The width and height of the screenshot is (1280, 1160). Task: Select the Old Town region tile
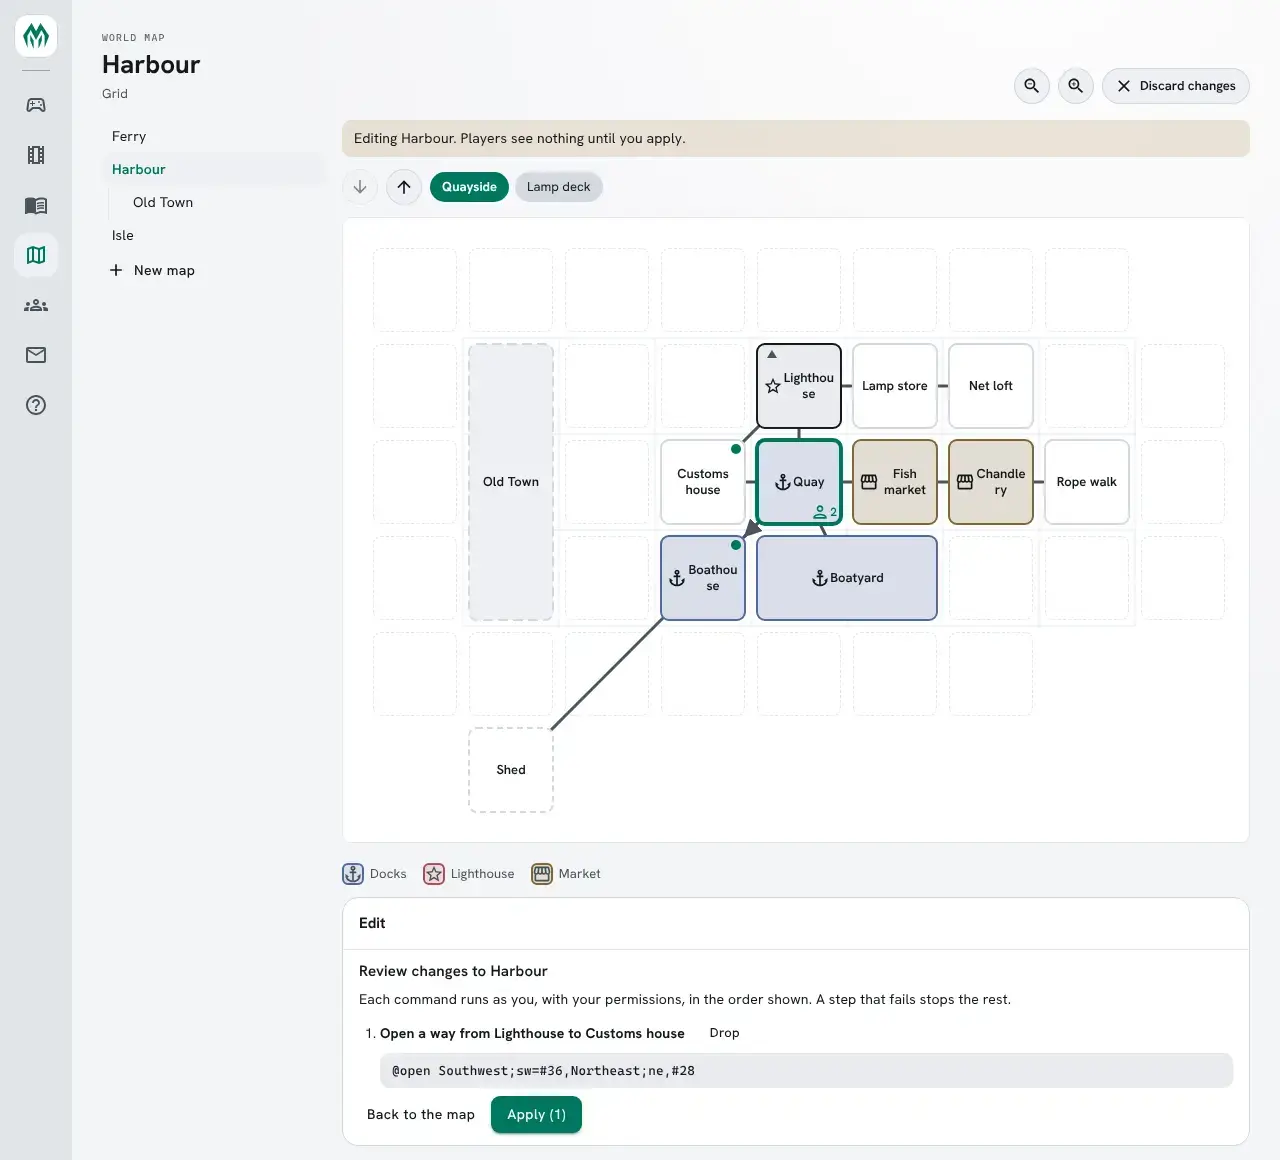click(511, 482)
